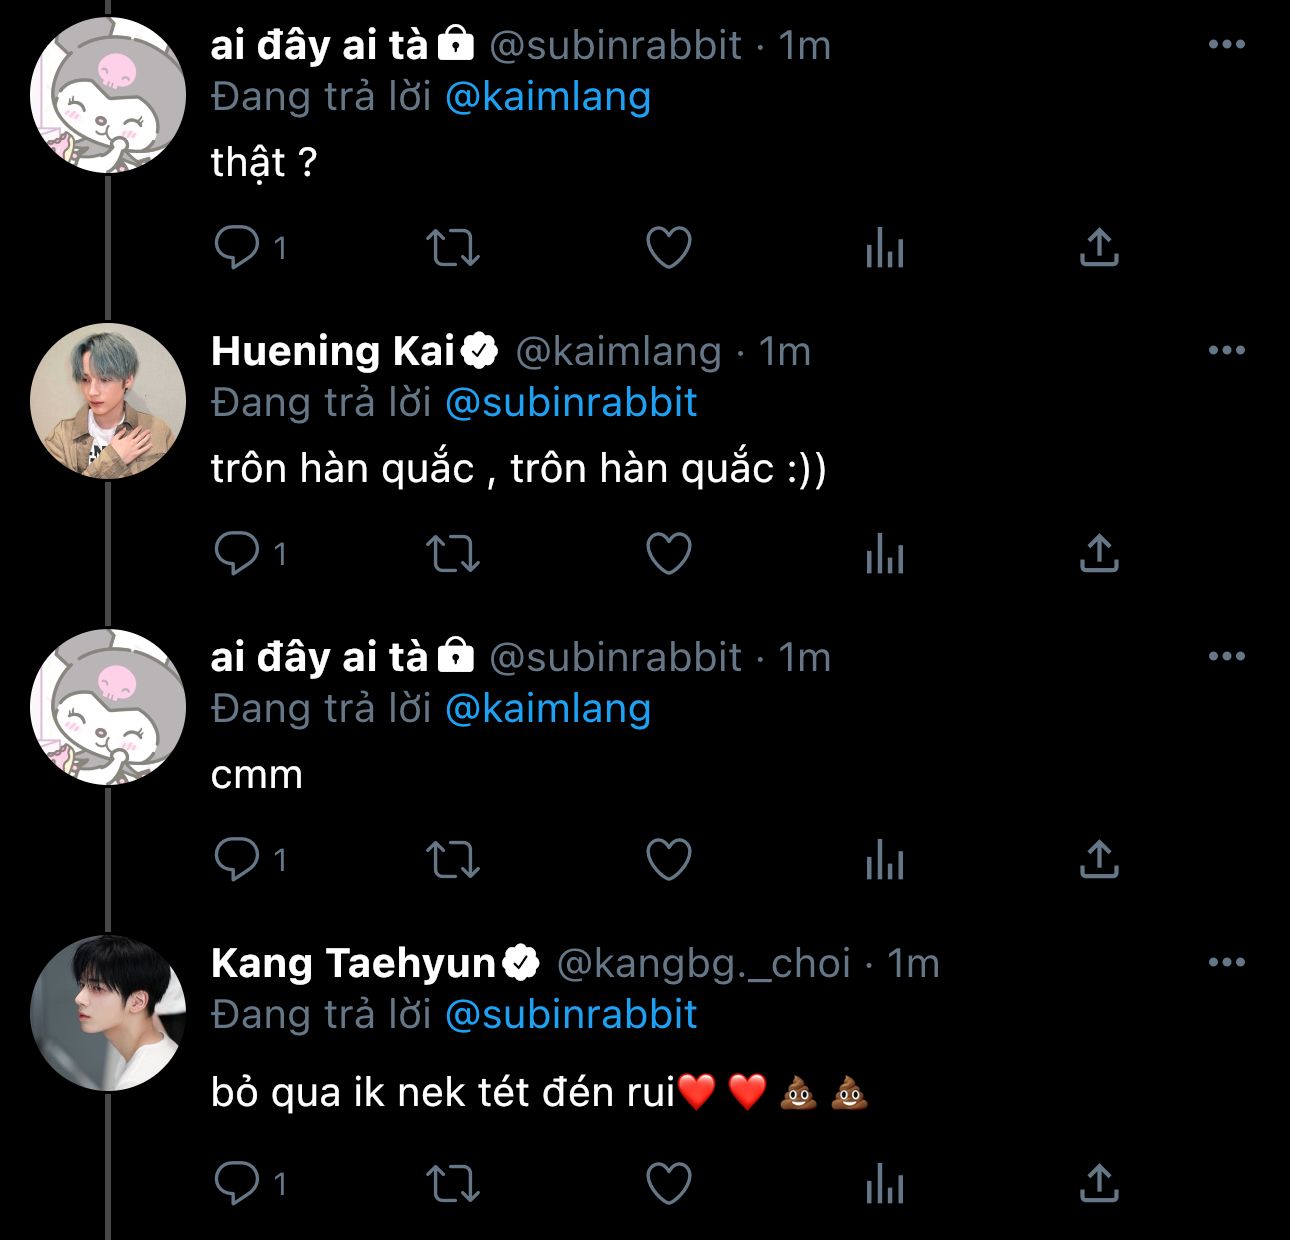Image resolution: width=1290 pixels, height=1240 pixels.
Task: Open more options on the "thật ?" tweet
Action: [1227, 45]
